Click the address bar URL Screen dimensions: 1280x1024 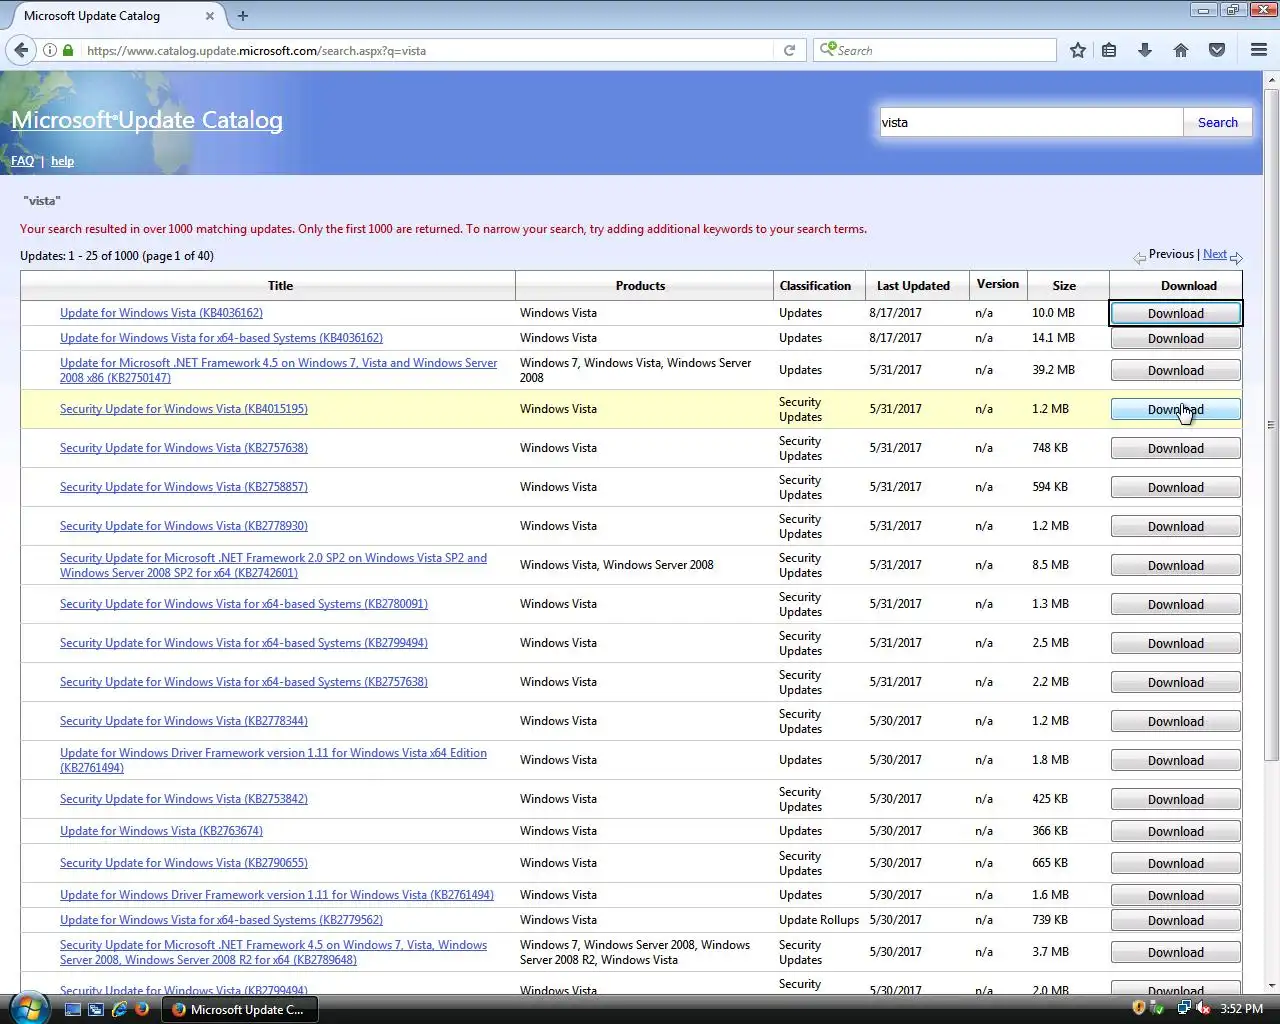[256, 50]
